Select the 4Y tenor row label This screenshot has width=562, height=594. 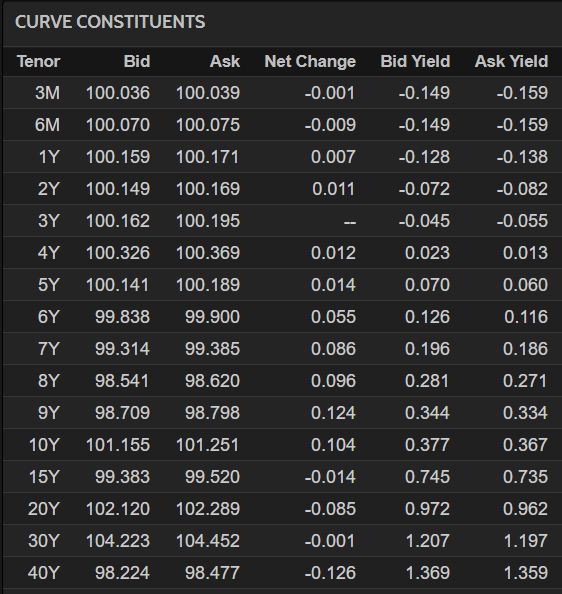click(x=49, y=253)
